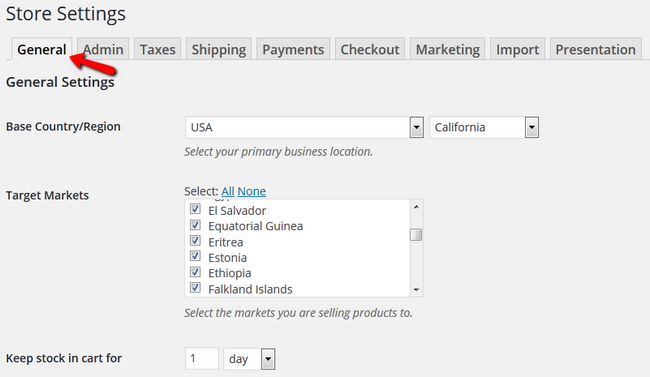
Task: Uncheck the El Salvador checkbox
Action: point(195,209)
